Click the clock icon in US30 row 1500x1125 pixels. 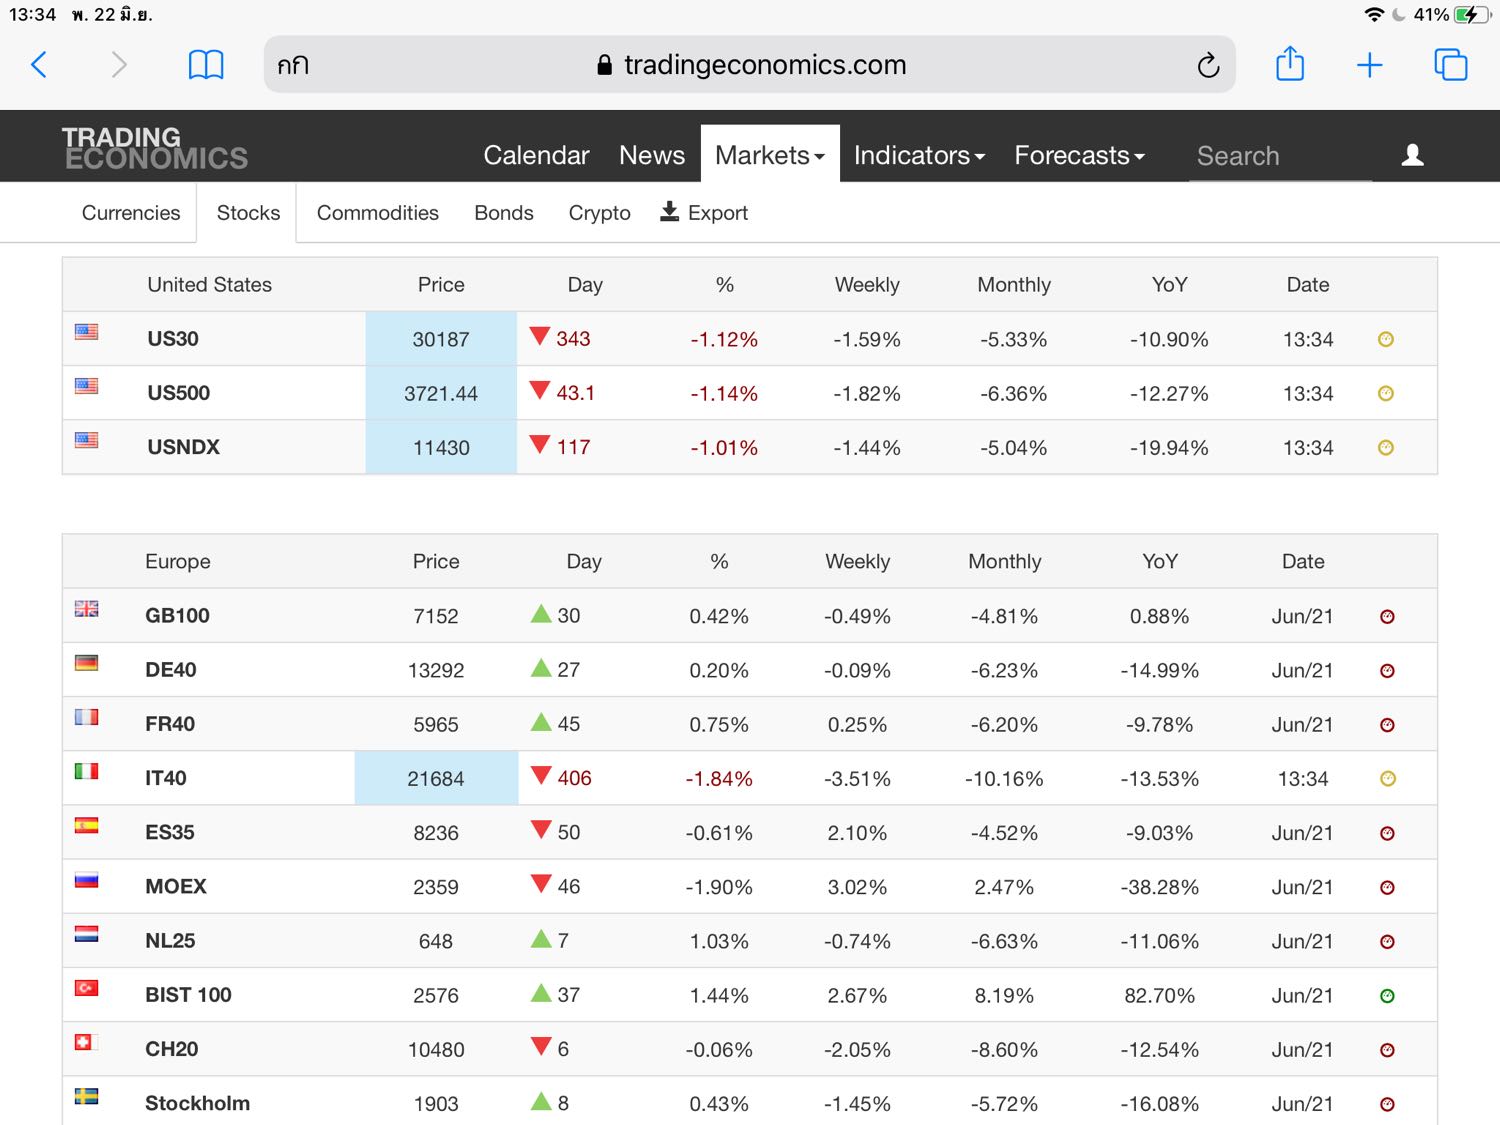(x=1386, y=339)
